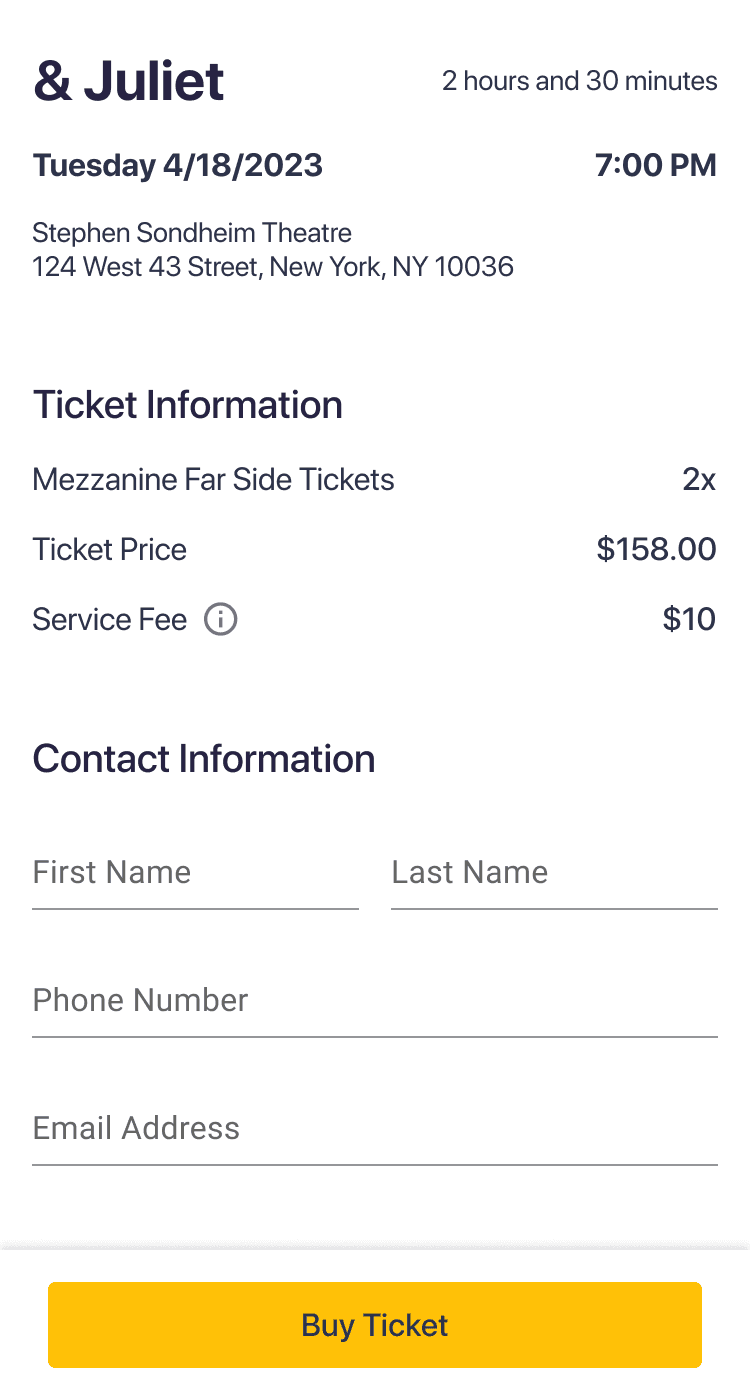This screenshot has height=1400, width=750.
Task: Tap into the Phone Number field
Action: 375,1001
